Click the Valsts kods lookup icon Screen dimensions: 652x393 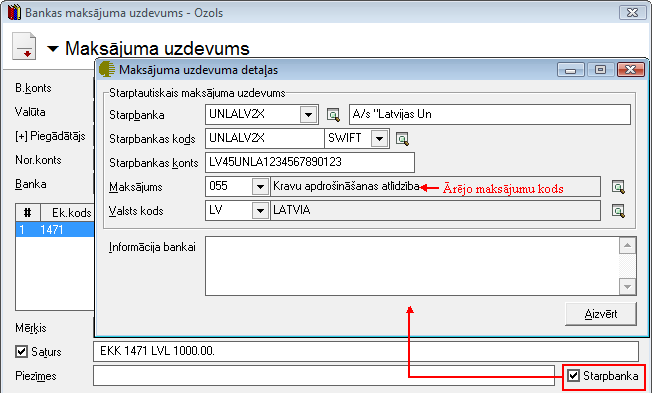[x=618, y=211]
